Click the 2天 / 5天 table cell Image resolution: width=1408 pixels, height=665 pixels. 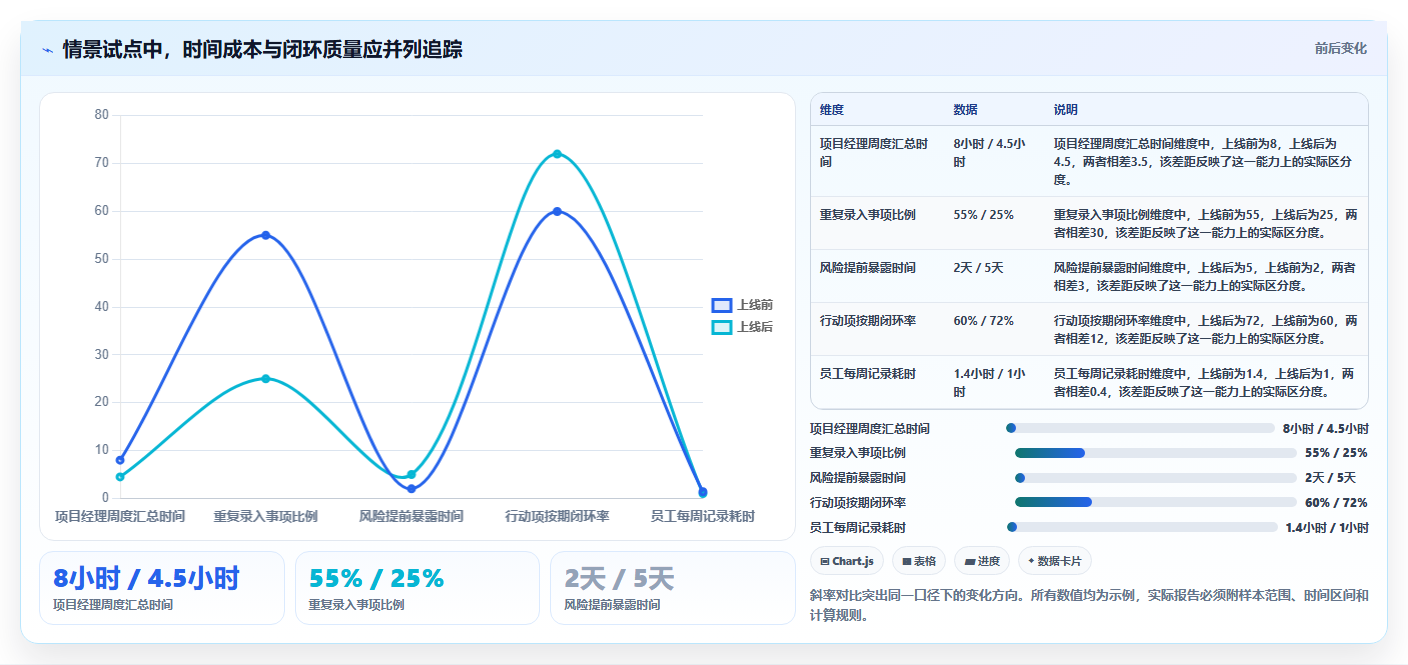pyautogui.click(x=978, y=268)
